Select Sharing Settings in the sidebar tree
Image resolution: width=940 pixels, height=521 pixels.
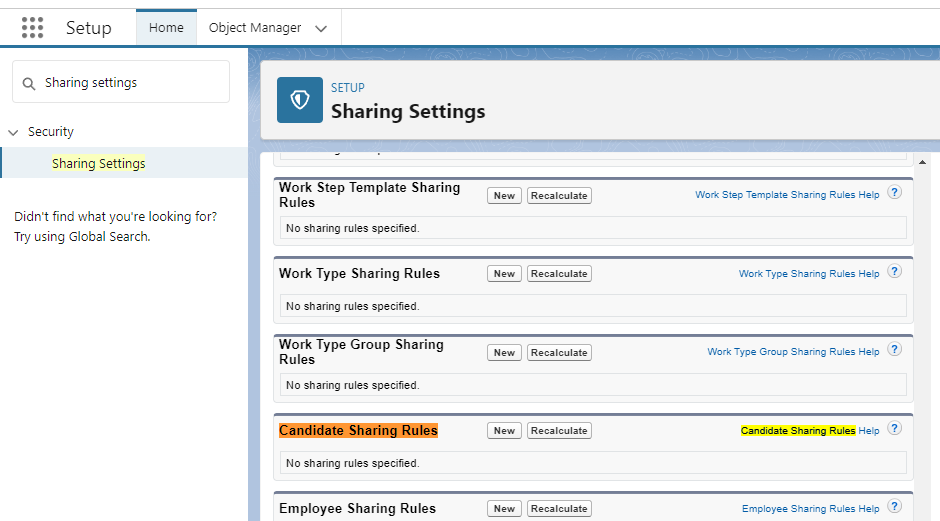98,163
